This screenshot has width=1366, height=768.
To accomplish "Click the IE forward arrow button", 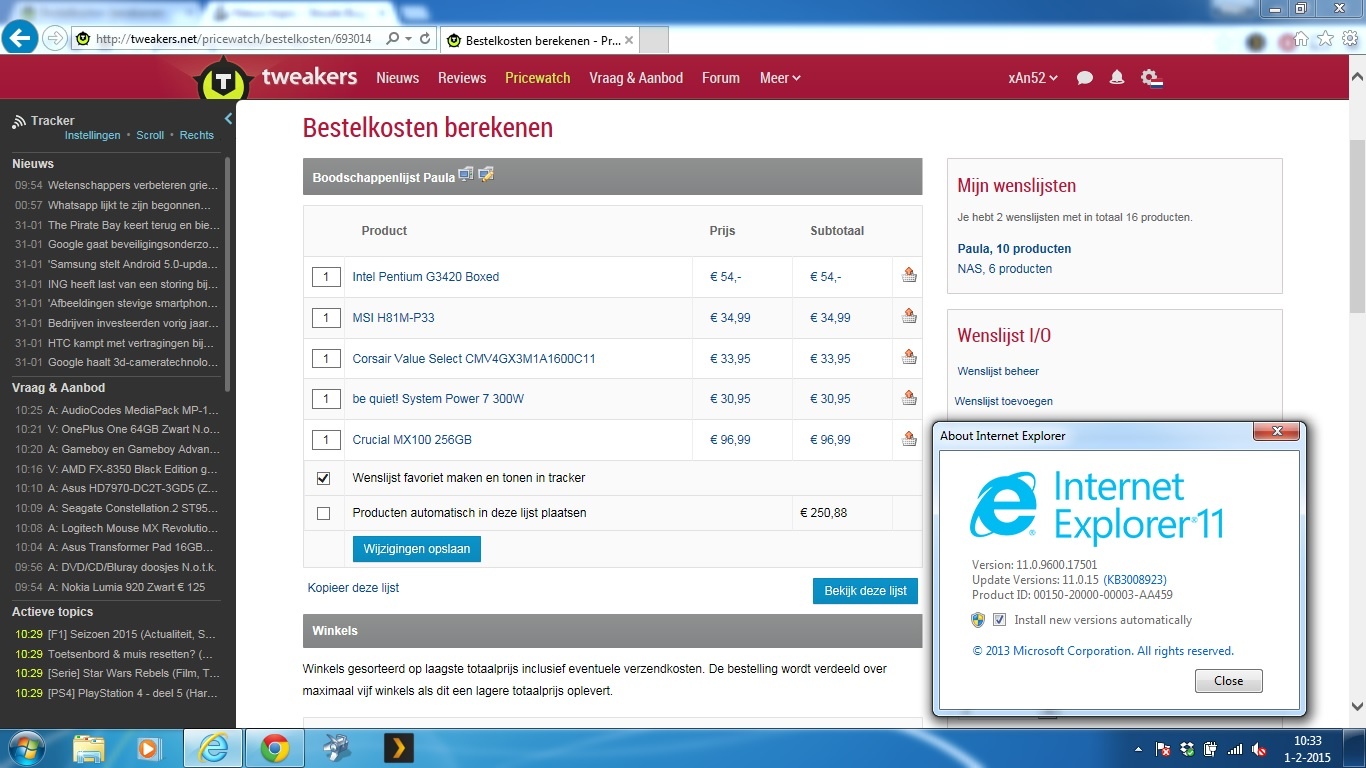I will pyautogui.click(x=55, y=39).
